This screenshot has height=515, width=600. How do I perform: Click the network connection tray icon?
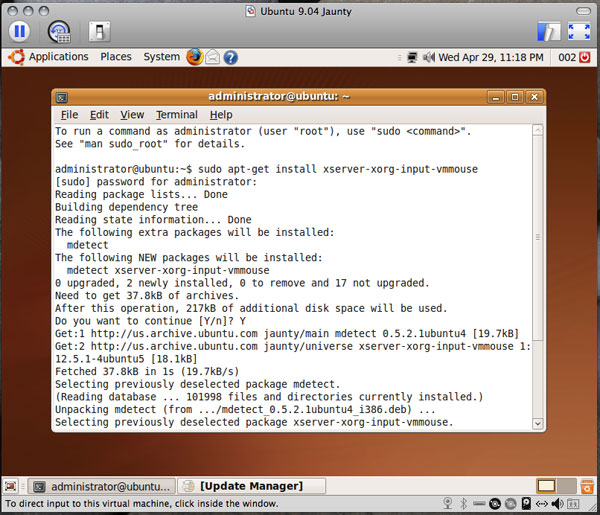click(x=412, y=57)
